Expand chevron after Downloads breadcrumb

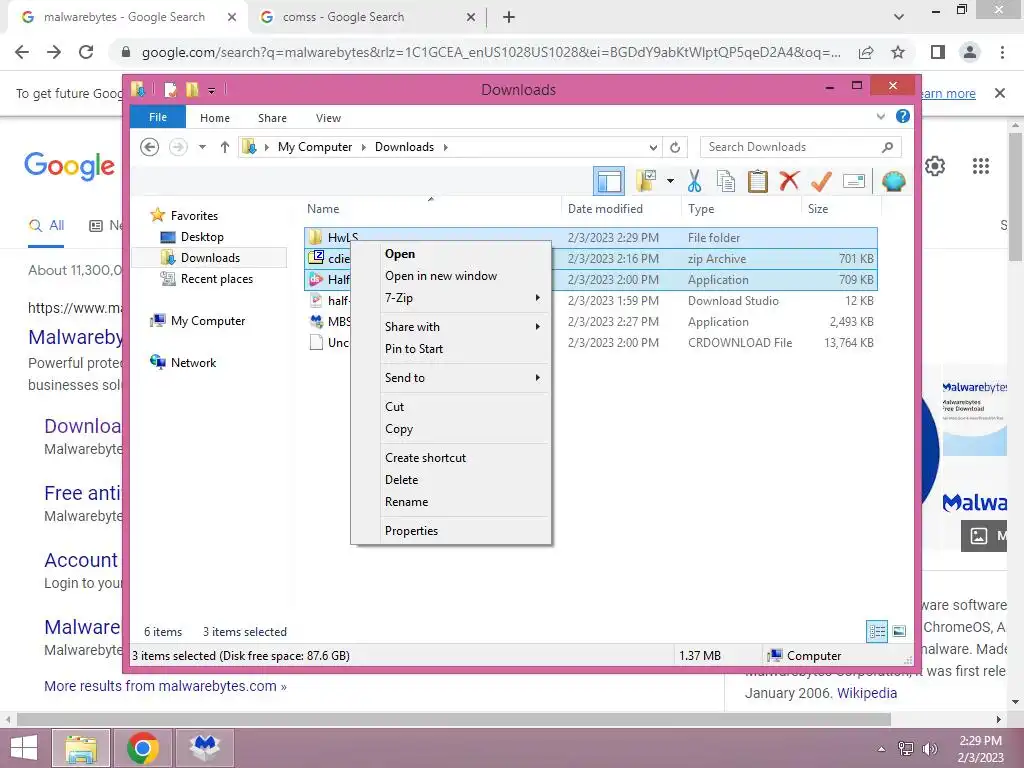click(445, 147)
